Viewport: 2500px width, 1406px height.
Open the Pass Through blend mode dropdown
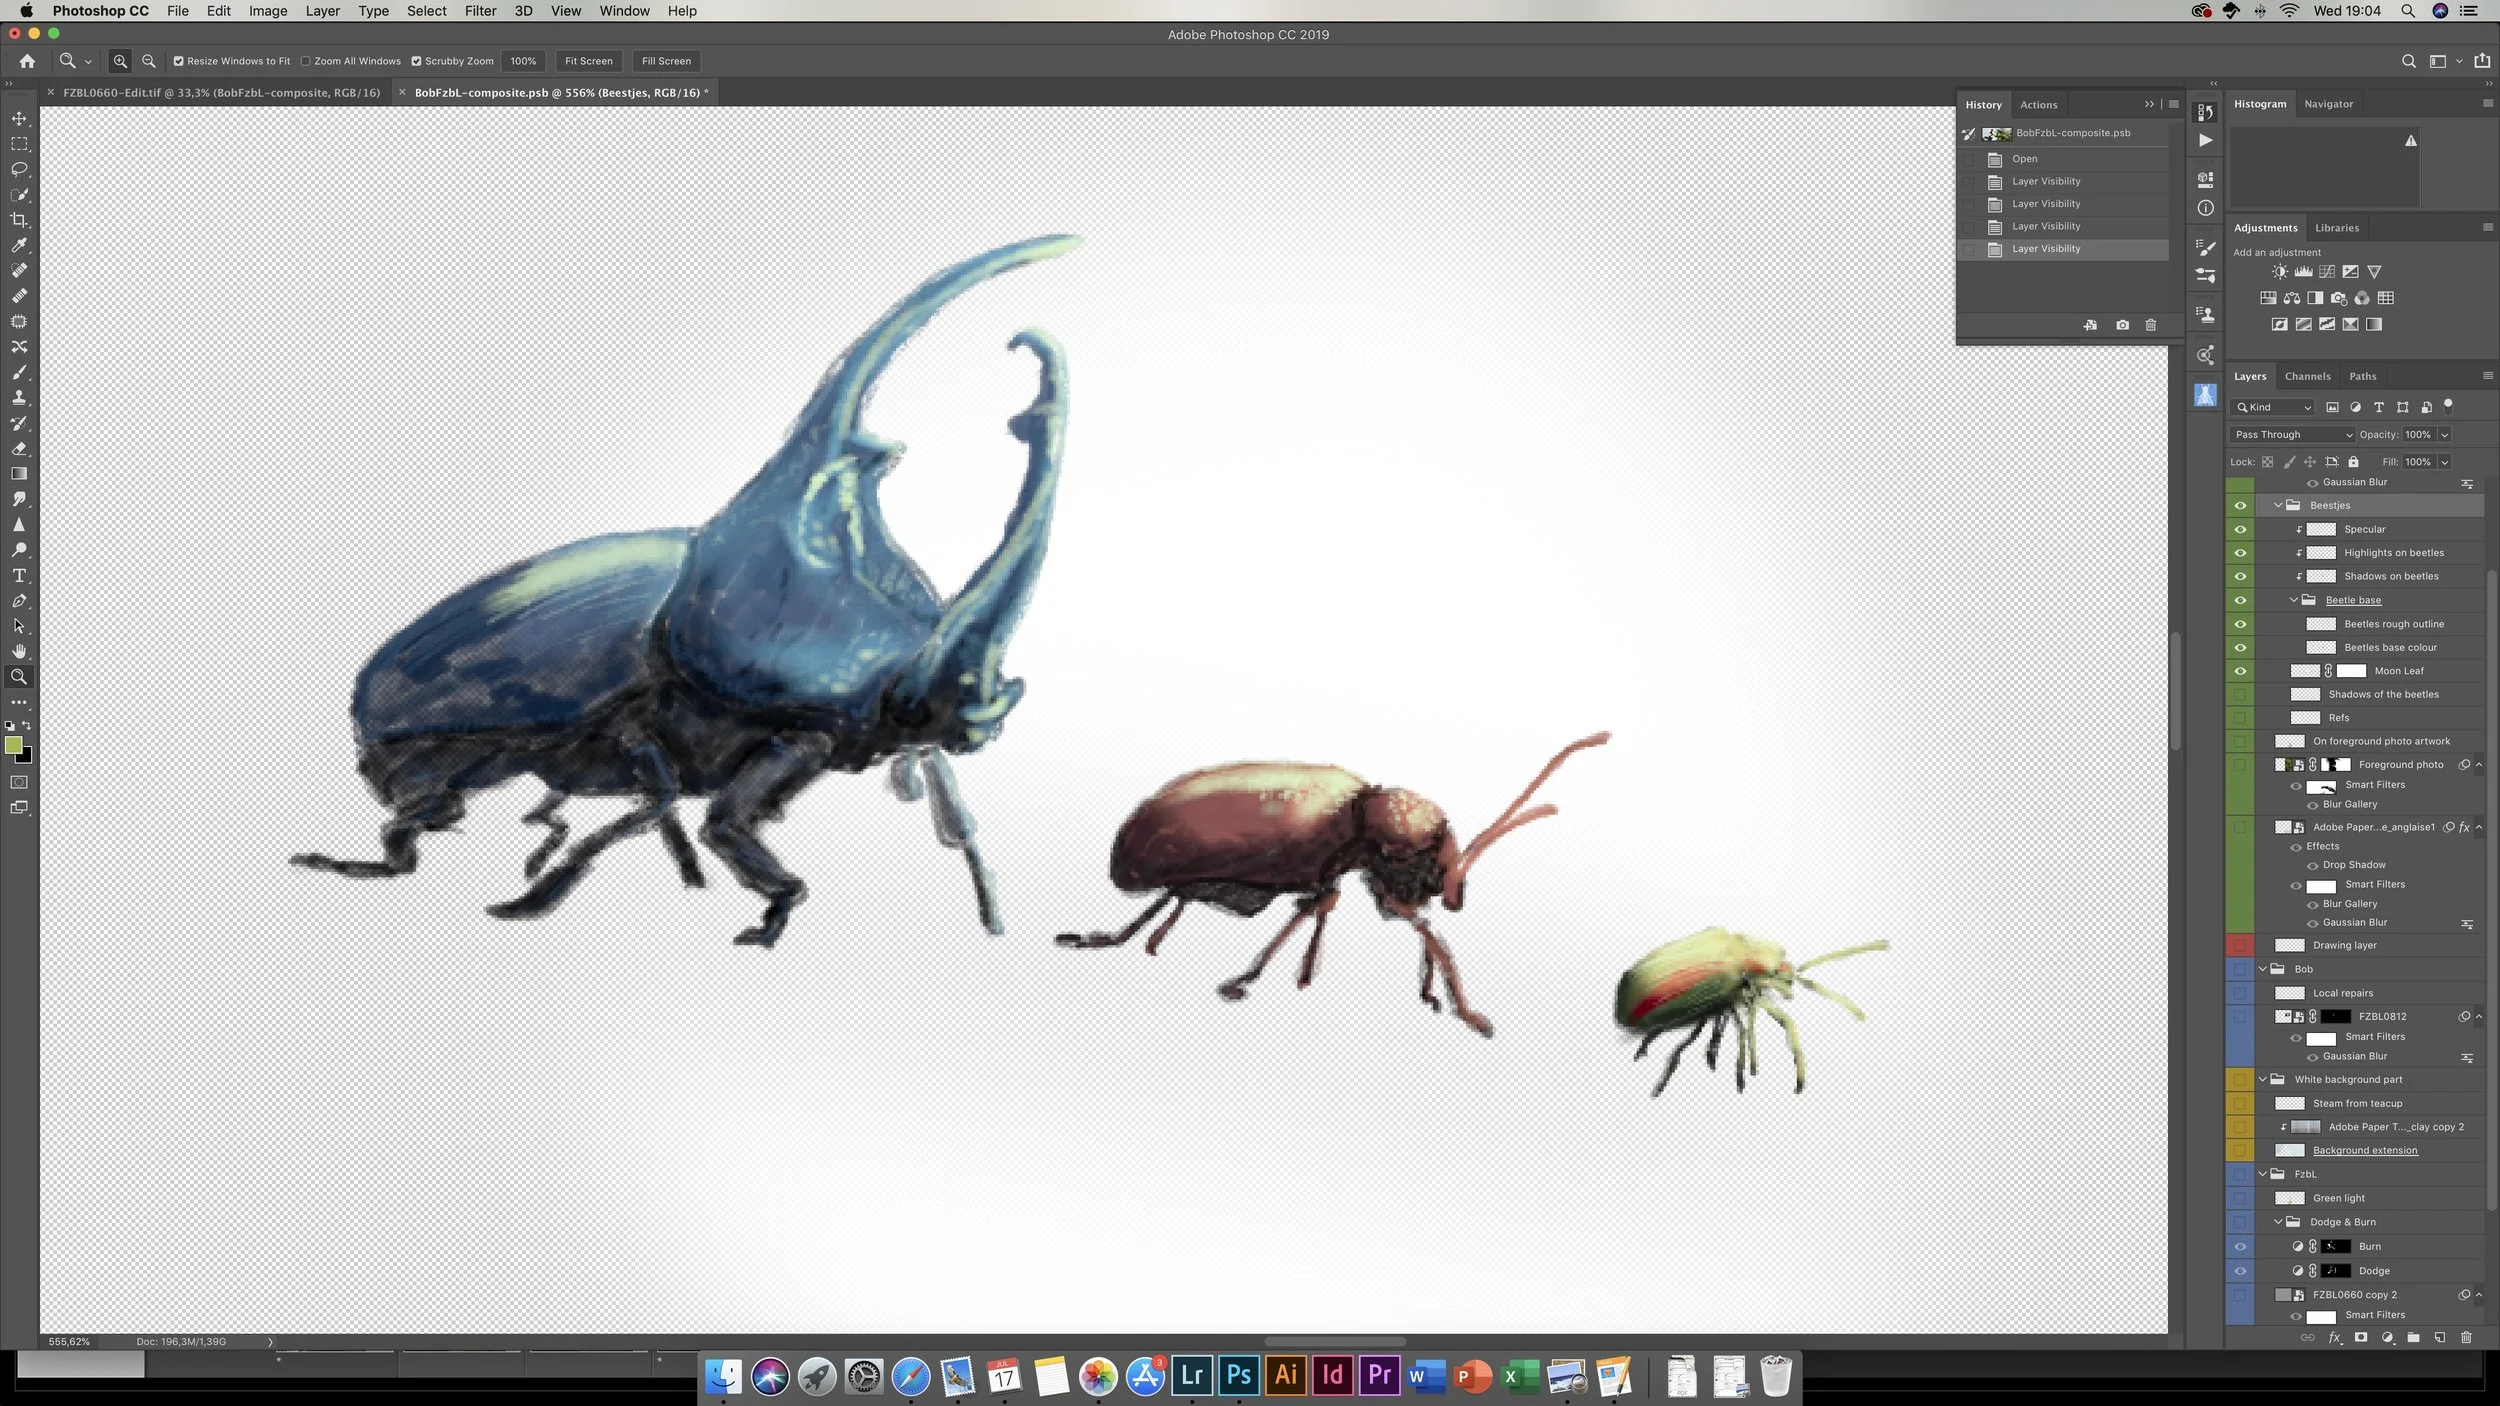[x=2293, y=435]
